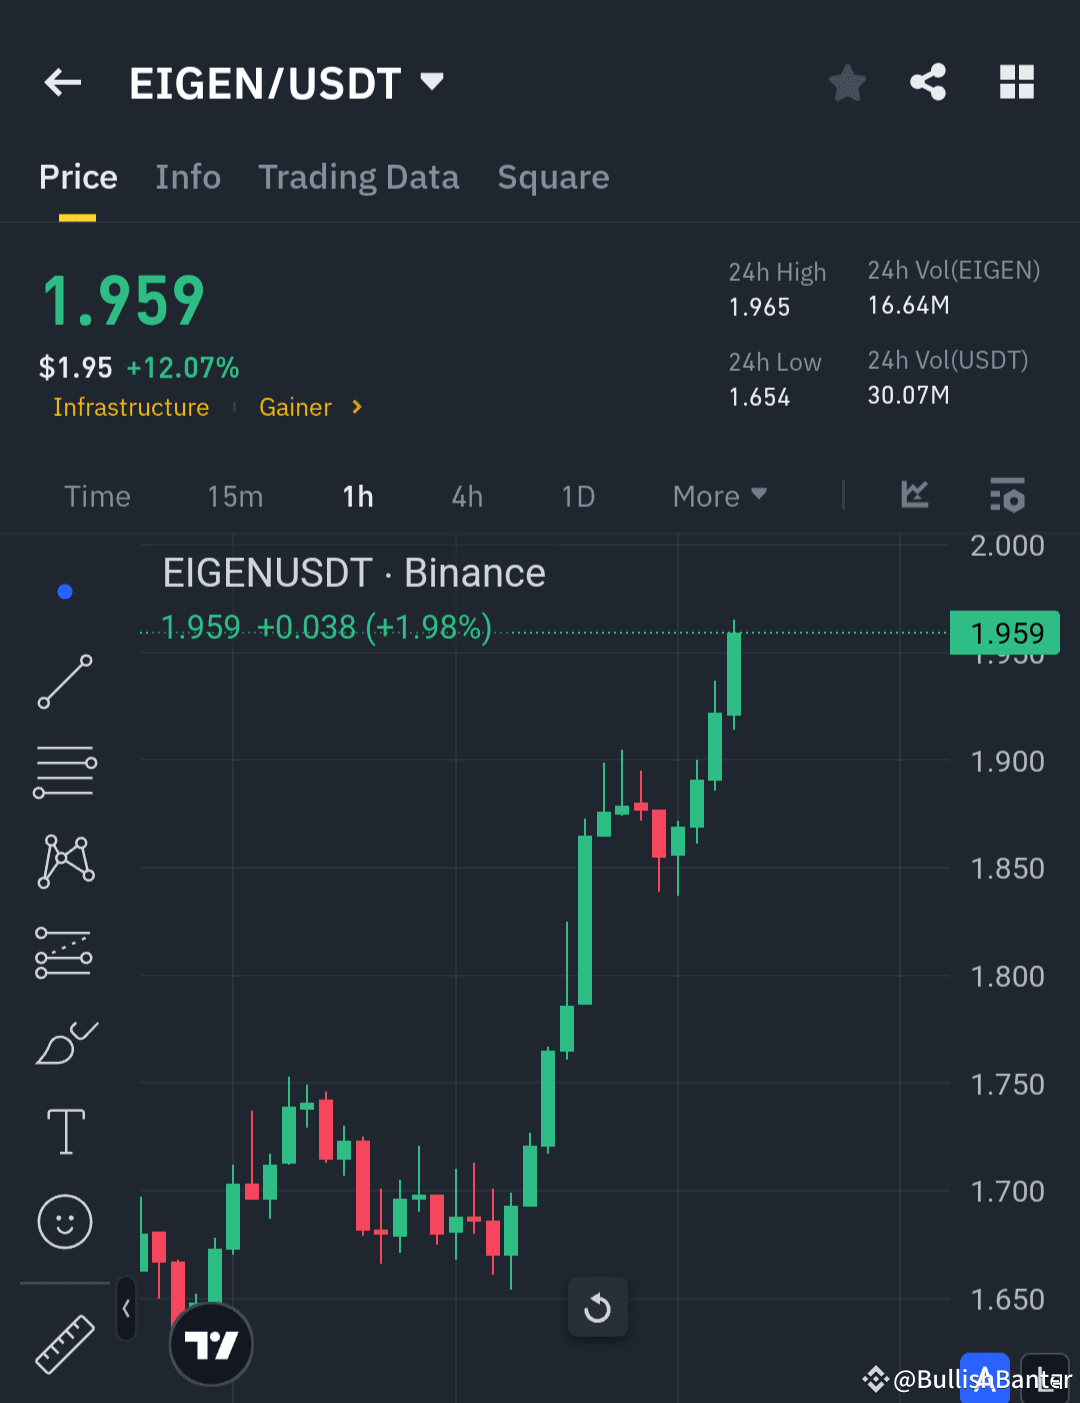1080x1403 pixels.
Task: Open the Gainer link
Action: tap(296, 407)
